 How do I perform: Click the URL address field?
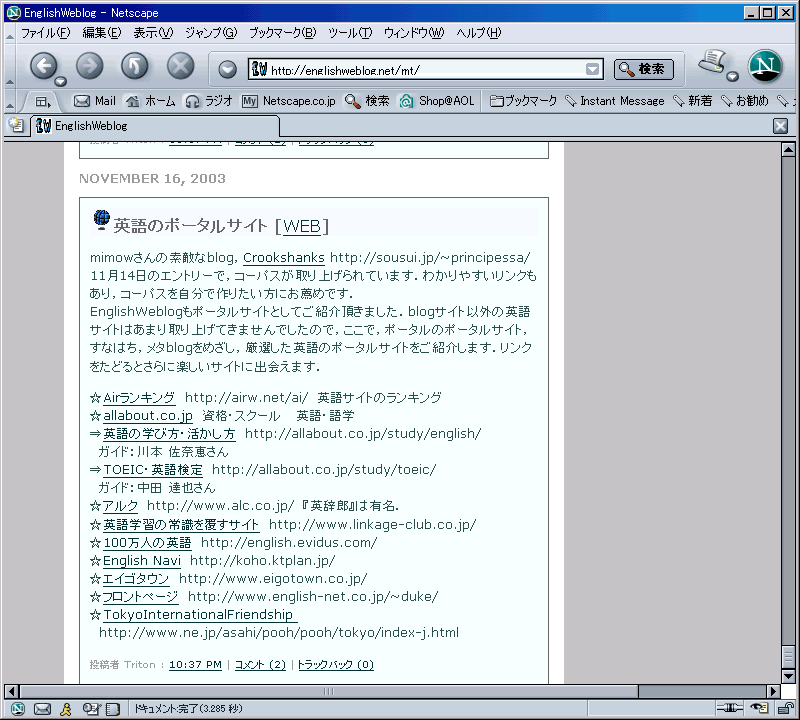click(x=426, y=69)
